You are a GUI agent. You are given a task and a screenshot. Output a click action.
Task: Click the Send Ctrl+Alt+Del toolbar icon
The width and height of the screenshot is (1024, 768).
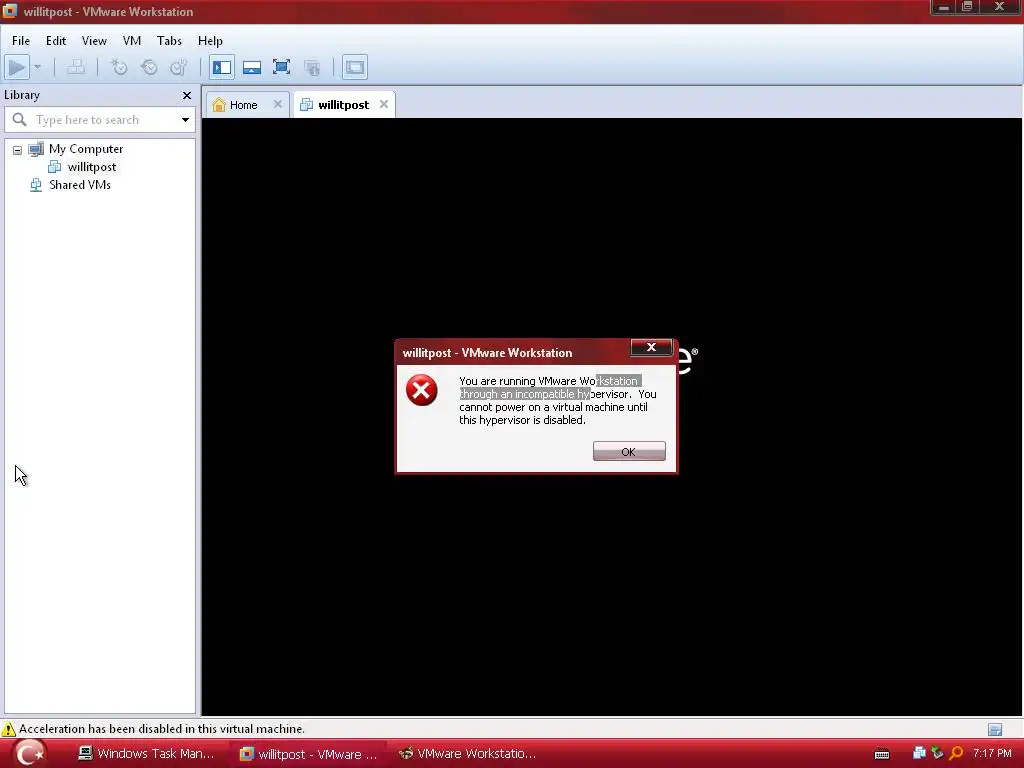coord(76,67)
